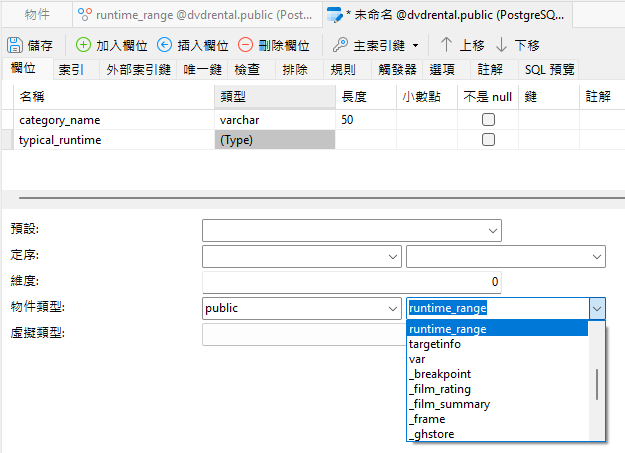Image resolution: width=625 pixels, height=453 pixels.
Task: Click the 類型 (Type) column header
Action: pos(275,97)
